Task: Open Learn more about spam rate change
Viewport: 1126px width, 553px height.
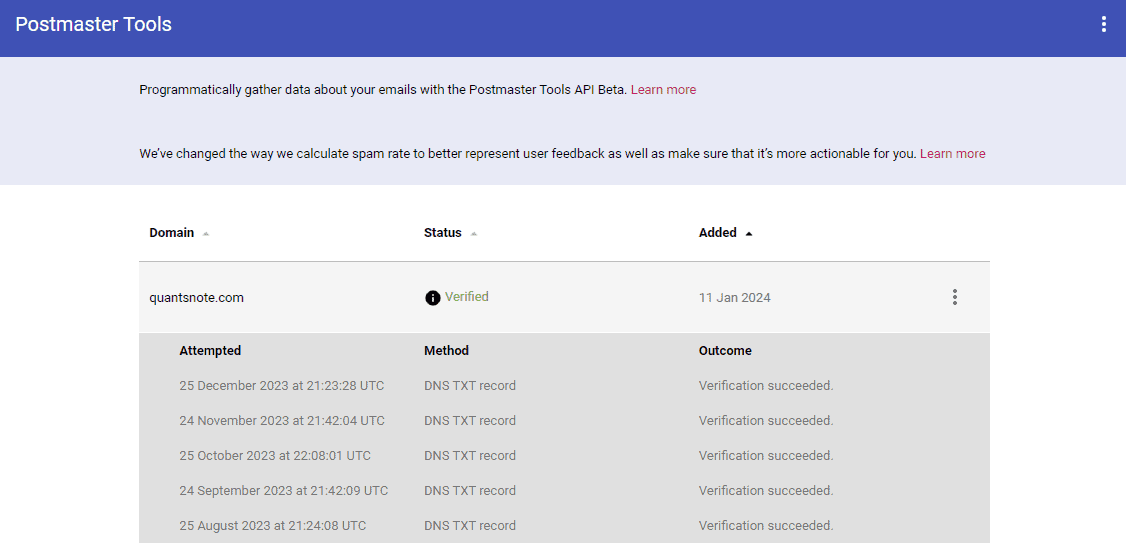Action: pos(952,154)
